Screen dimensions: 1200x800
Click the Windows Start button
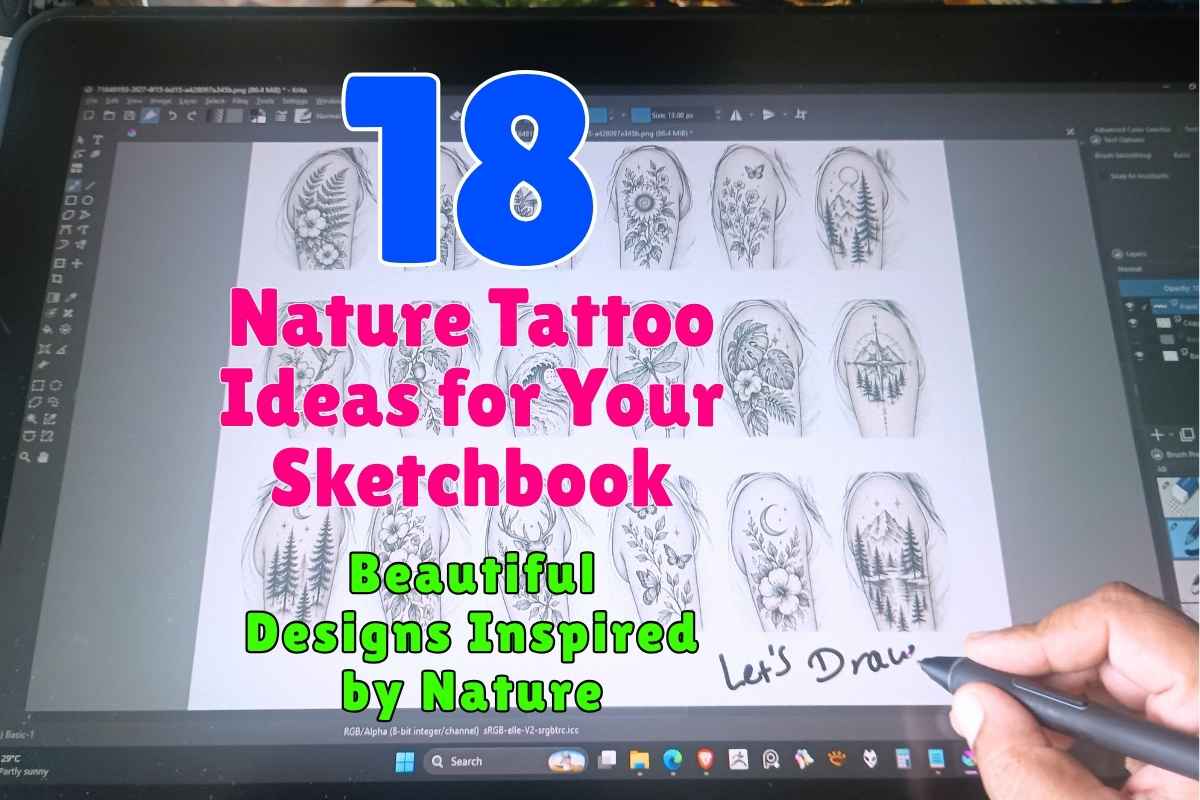click(405, 762)
